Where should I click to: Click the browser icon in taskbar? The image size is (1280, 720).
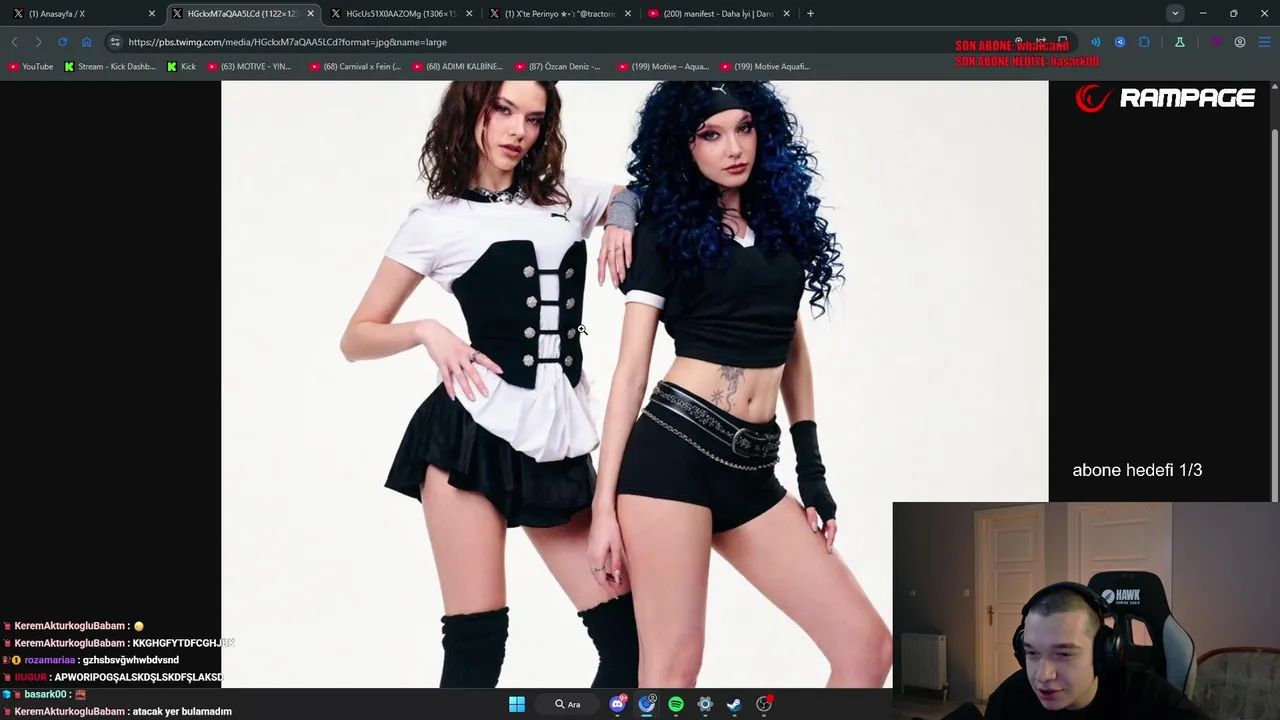click(647, 704)
